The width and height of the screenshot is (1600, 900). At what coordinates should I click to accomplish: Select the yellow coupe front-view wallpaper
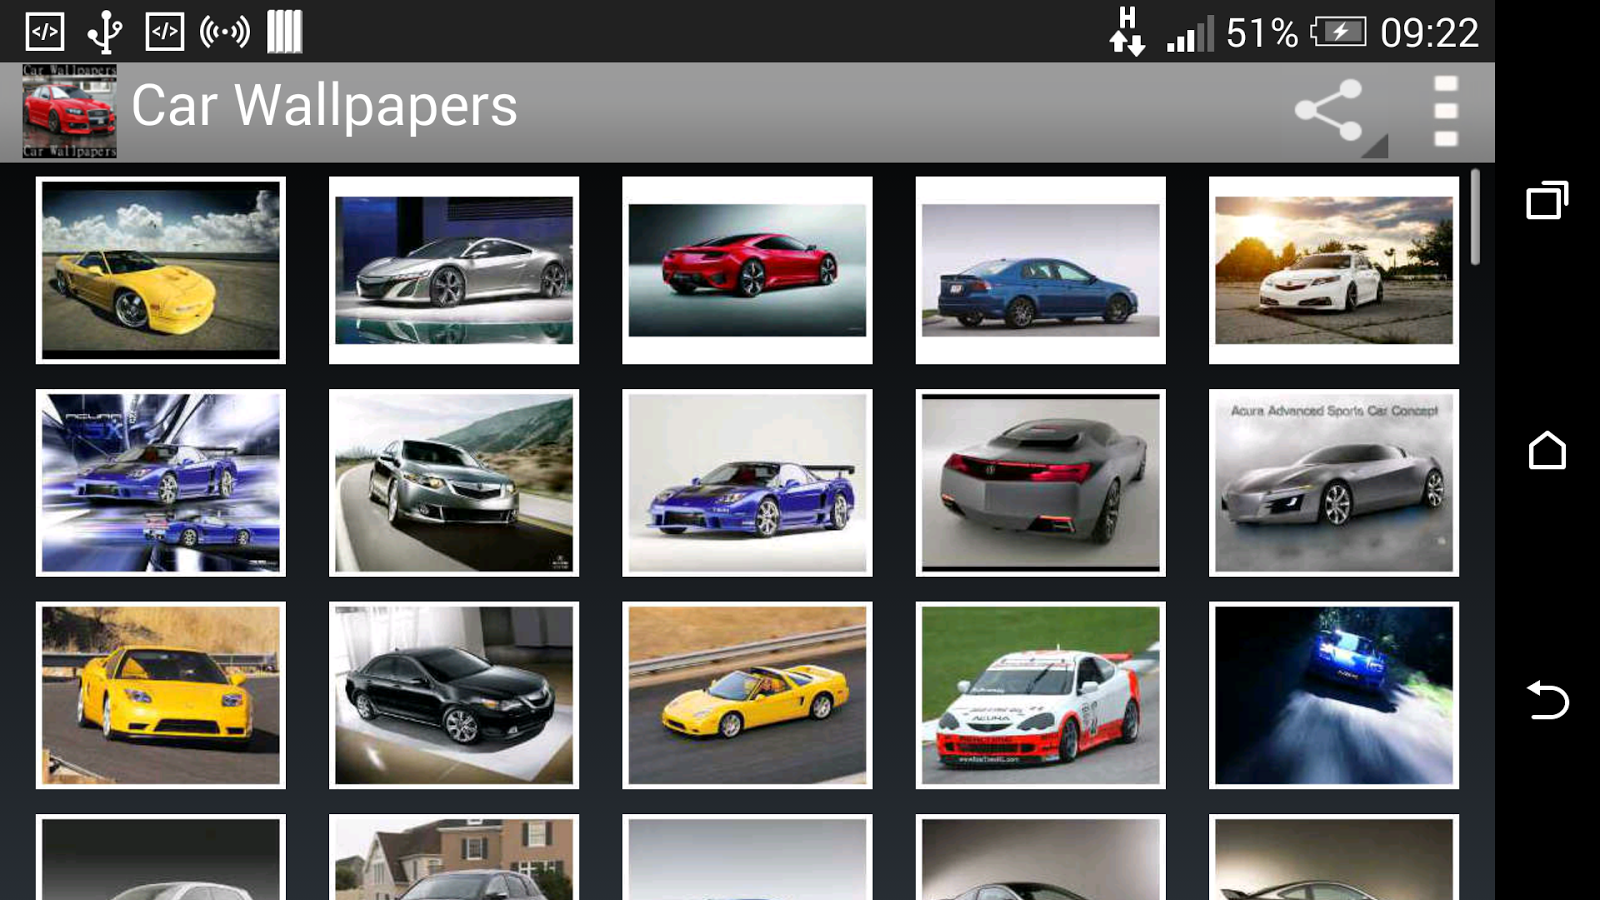point(161,695)
